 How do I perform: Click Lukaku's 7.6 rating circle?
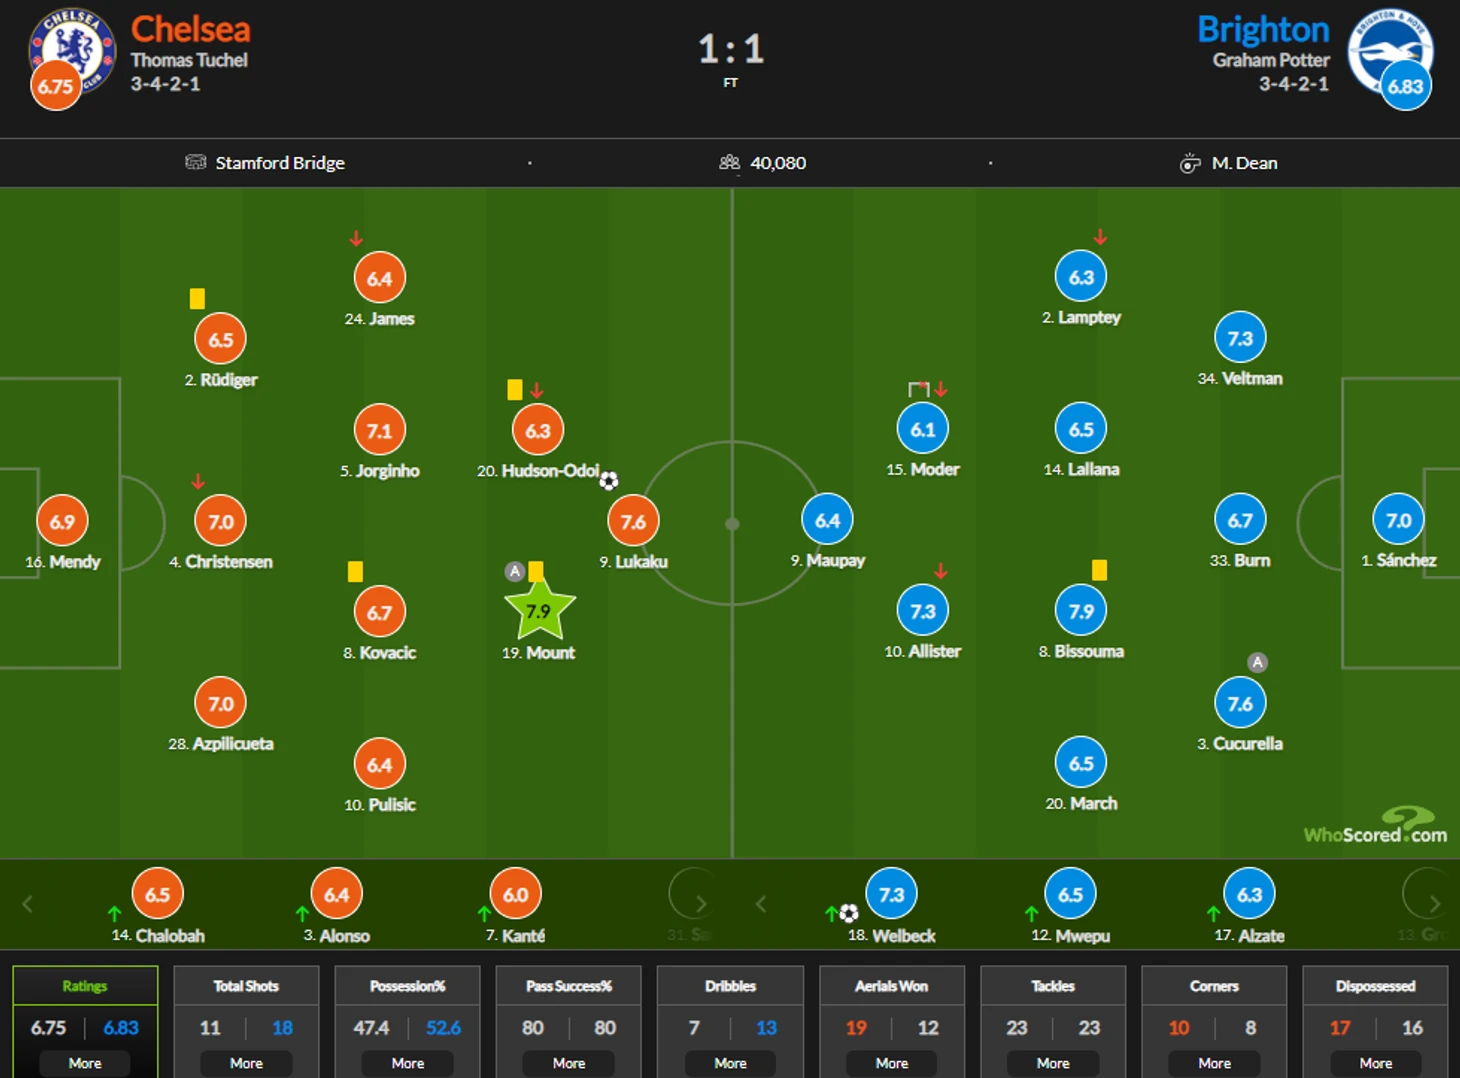(633, 521)
